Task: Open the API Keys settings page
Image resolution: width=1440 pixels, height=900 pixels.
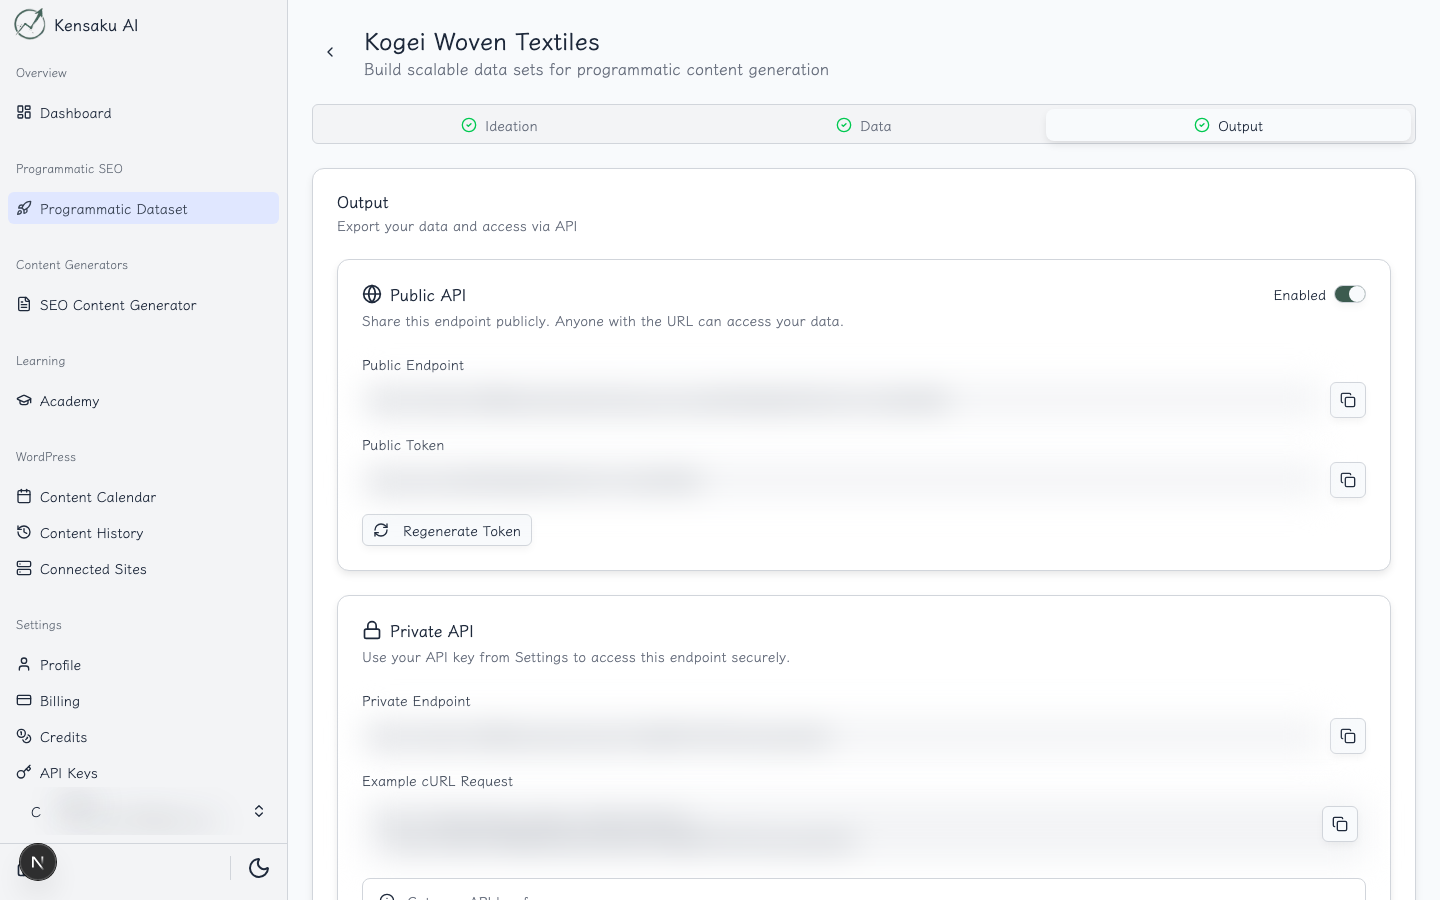Action: [x=68, y=773]
